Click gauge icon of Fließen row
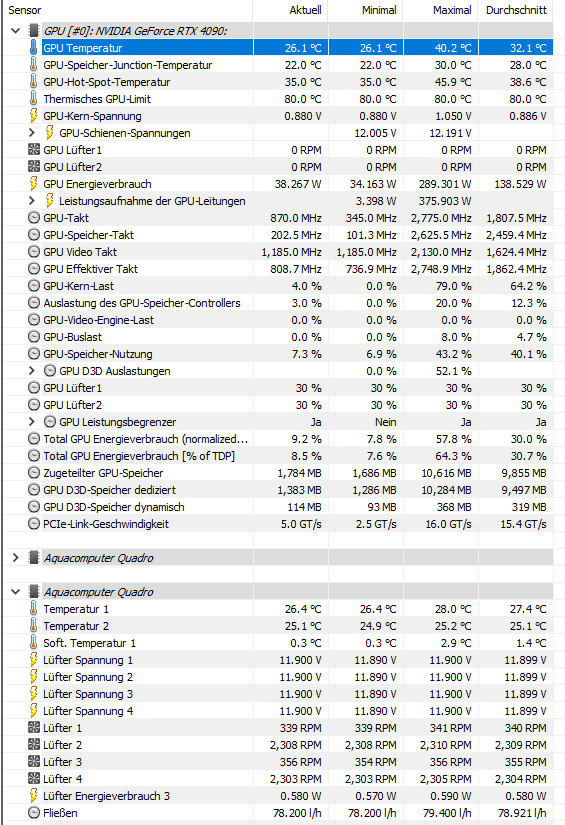 point(34,812)
